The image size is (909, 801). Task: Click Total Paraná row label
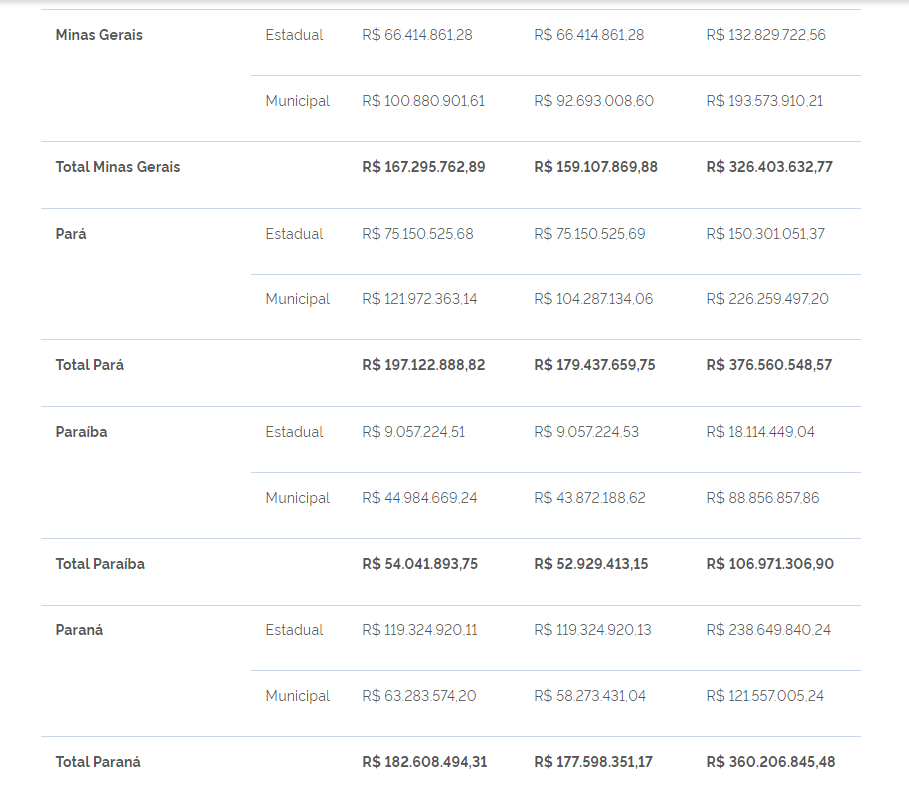(x=98, y=762)
